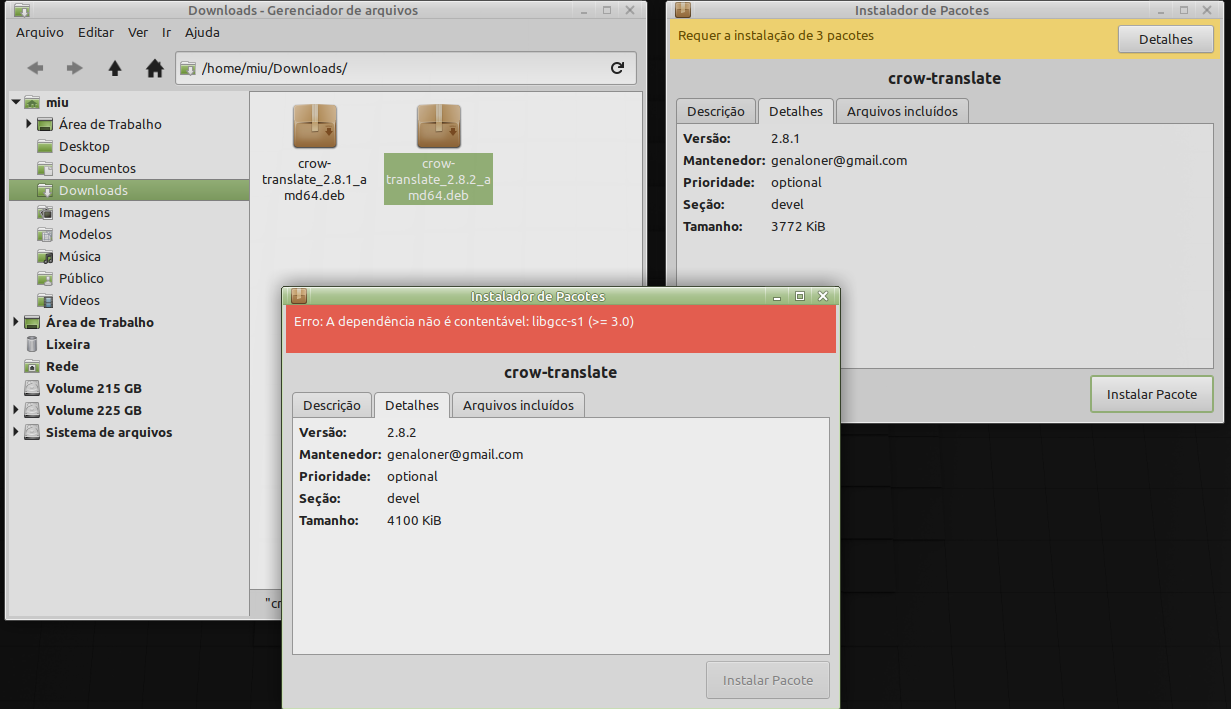Select Detalhes tab in back installer
Screen dimensions: 1231x709
pyautogui.click(x=796, y=111)
